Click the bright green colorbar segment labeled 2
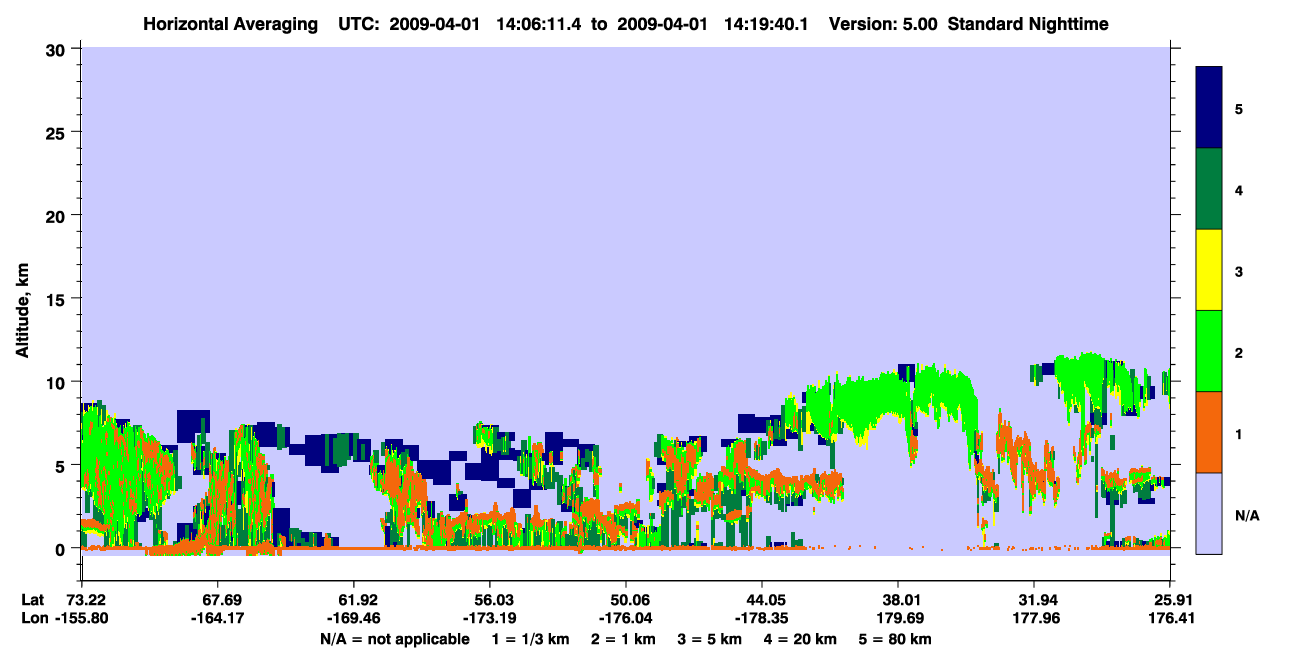This screenshot has height=667, width=1300. pyautogui.click(x=1209, y=350)
